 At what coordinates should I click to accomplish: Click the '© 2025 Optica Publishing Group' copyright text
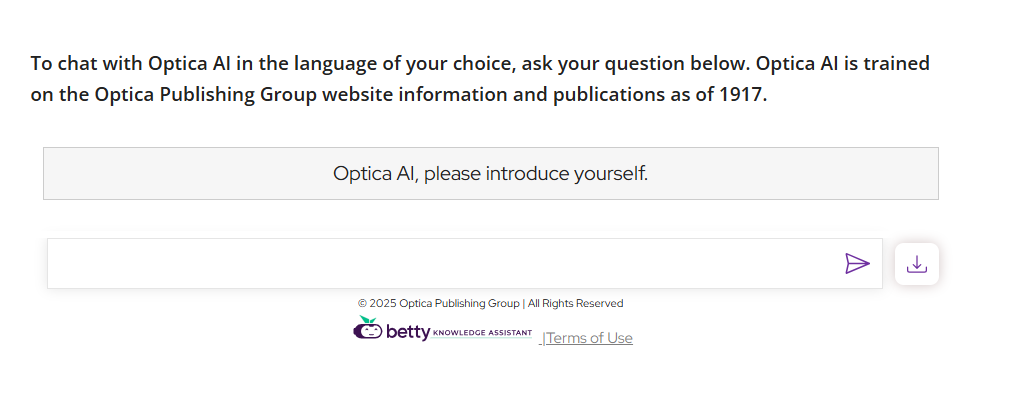[x=438, y=303]
